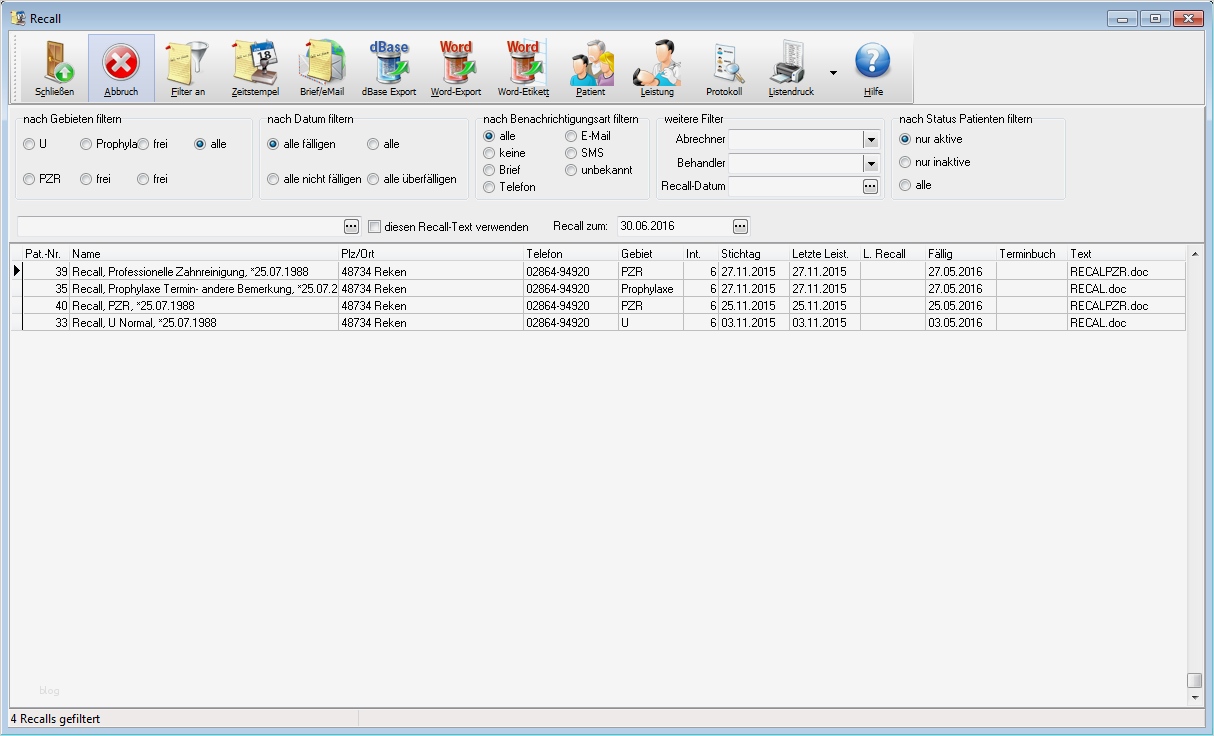This screenshot has width=1214, height=736.
Task: Select the row 'Recall, U Normal, *25.07.1988'
Action: 603,322
